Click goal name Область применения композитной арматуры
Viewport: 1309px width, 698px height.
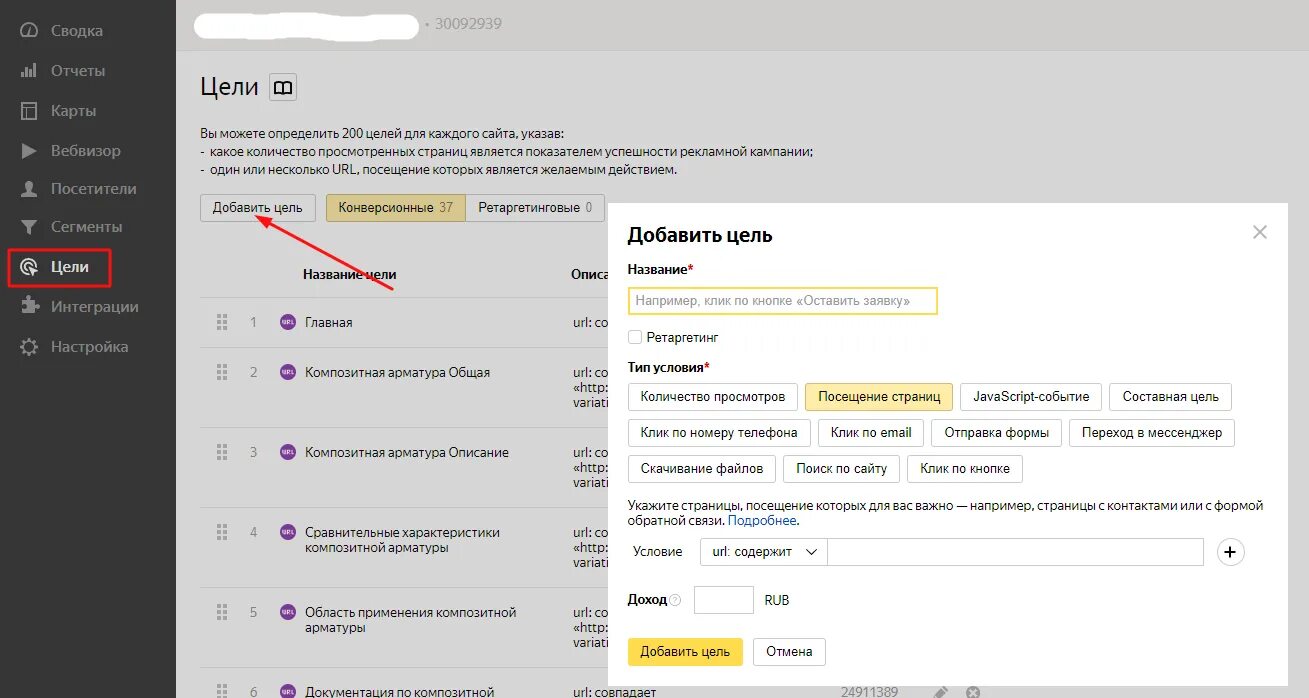tap(410, 620)
